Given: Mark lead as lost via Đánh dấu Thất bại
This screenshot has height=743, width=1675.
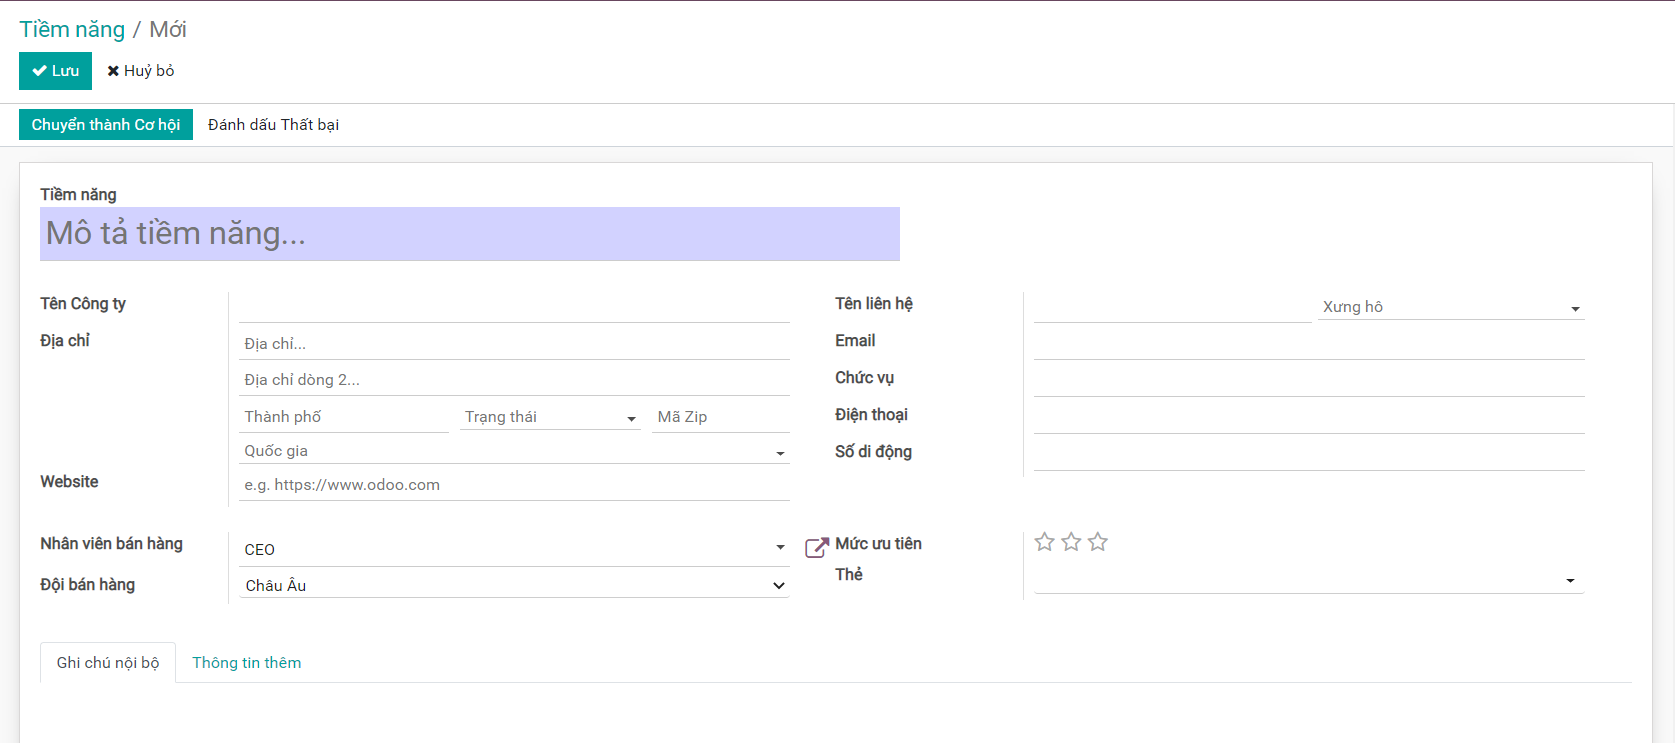Looking at the screenshot, I should pyautogui.click(x=273, y=125).
